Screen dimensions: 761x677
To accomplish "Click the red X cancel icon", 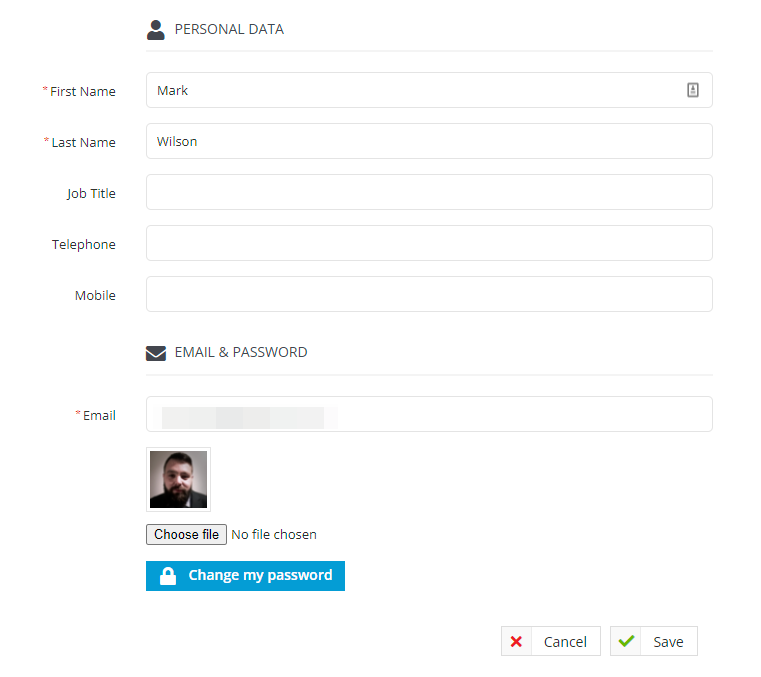I will [x=516, y=642].
